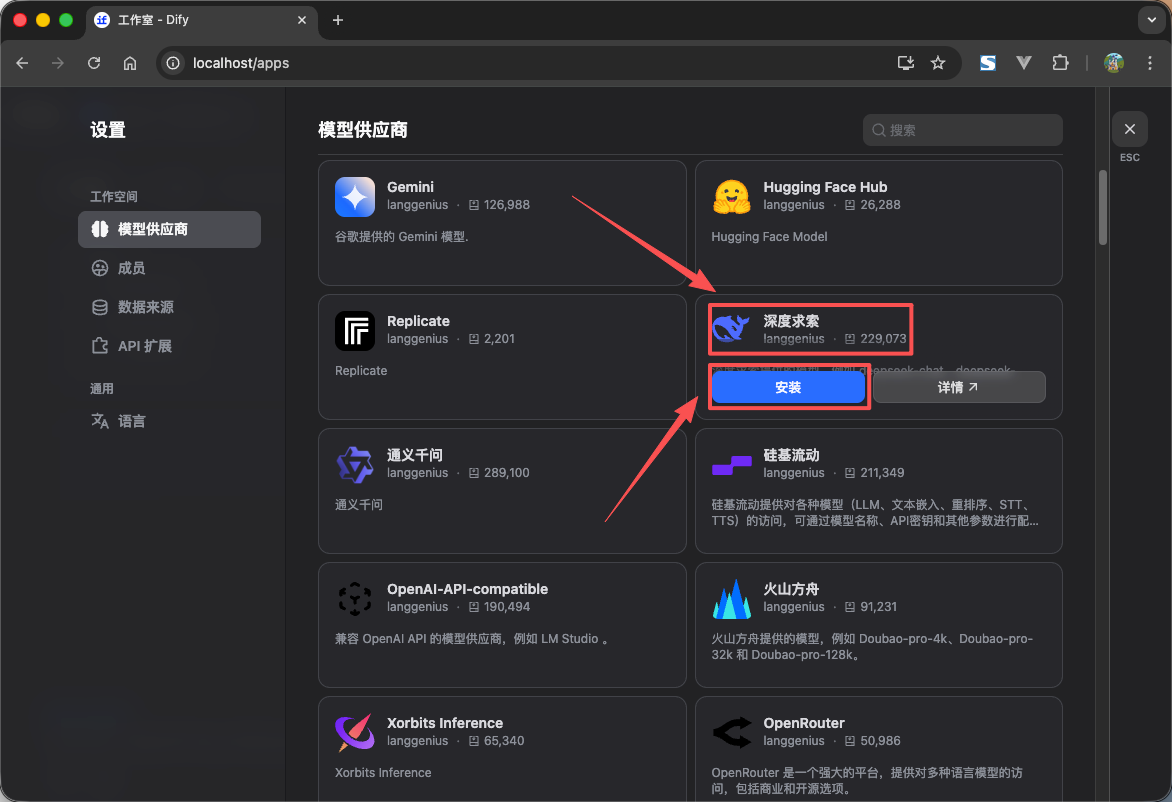Go to 数据来源 data source settings
Image resolution: width=1172 pixels, height=802 pixels.
pos(145,307)
